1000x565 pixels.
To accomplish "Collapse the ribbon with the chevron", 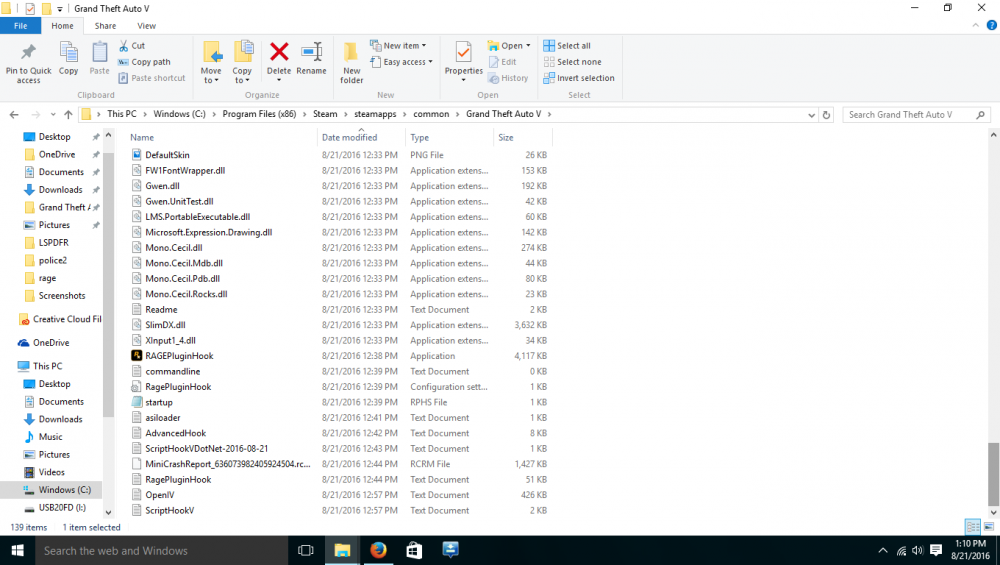I will coord(975,26).
